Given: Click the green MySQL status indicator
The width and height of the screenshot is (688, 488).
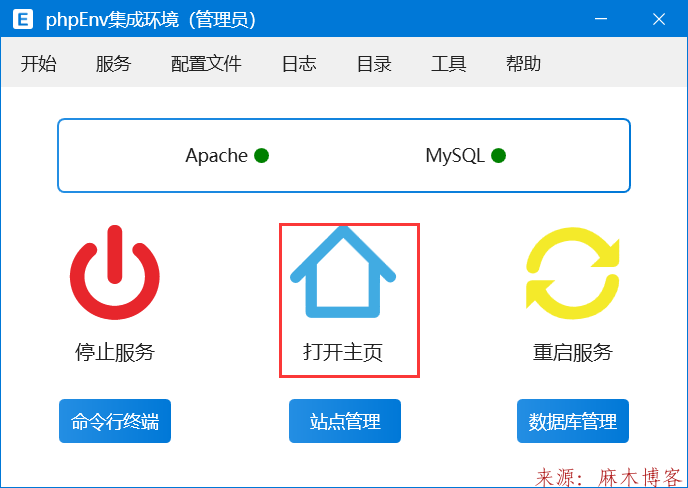Looking at the screenshot, I should 498,155.
